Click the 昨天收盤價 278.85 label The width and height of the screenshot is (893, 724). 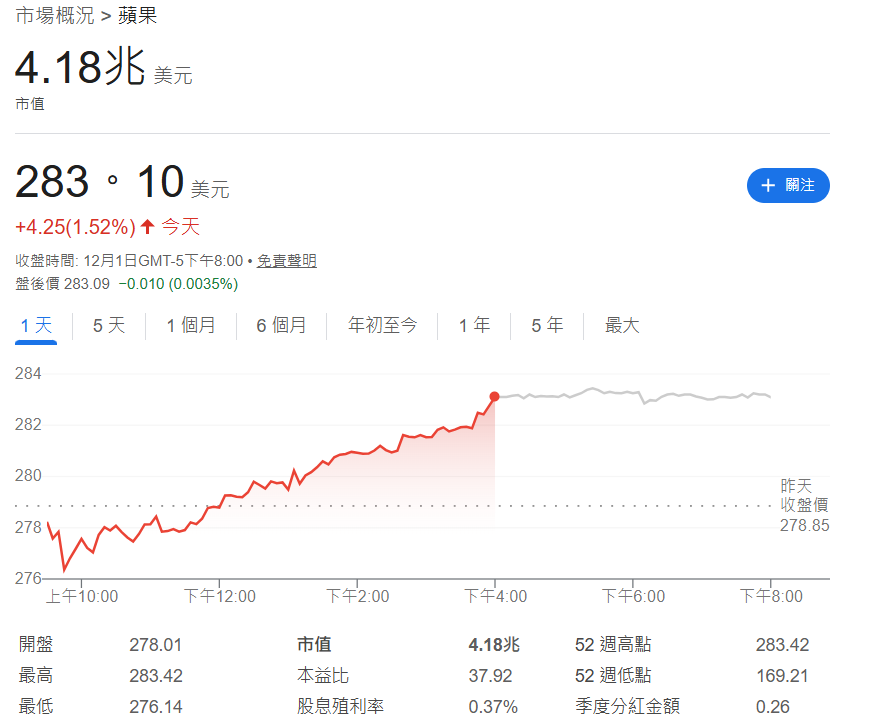[x=804, y=505]
